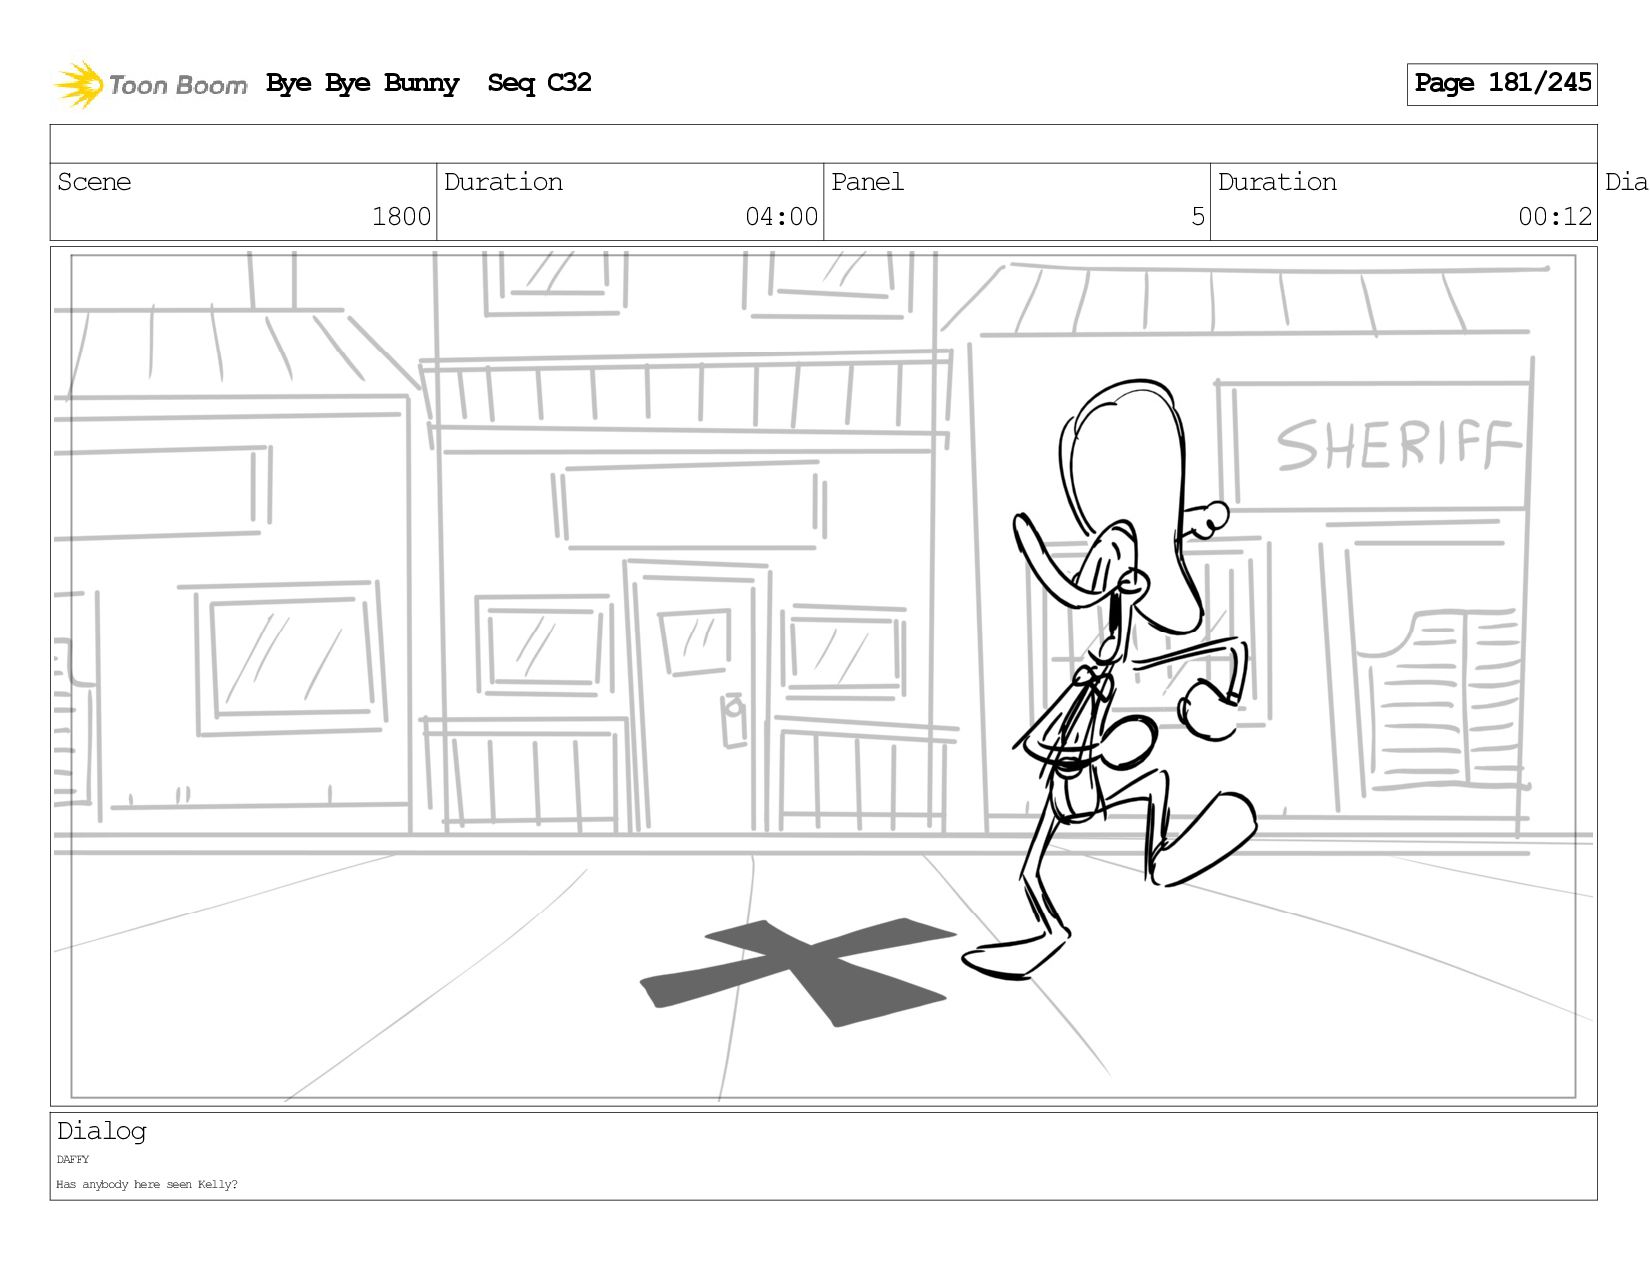This screenshot has width=1650, height=1275.
Task: Click the Toon Boom logo
Action: coord(150,84)
